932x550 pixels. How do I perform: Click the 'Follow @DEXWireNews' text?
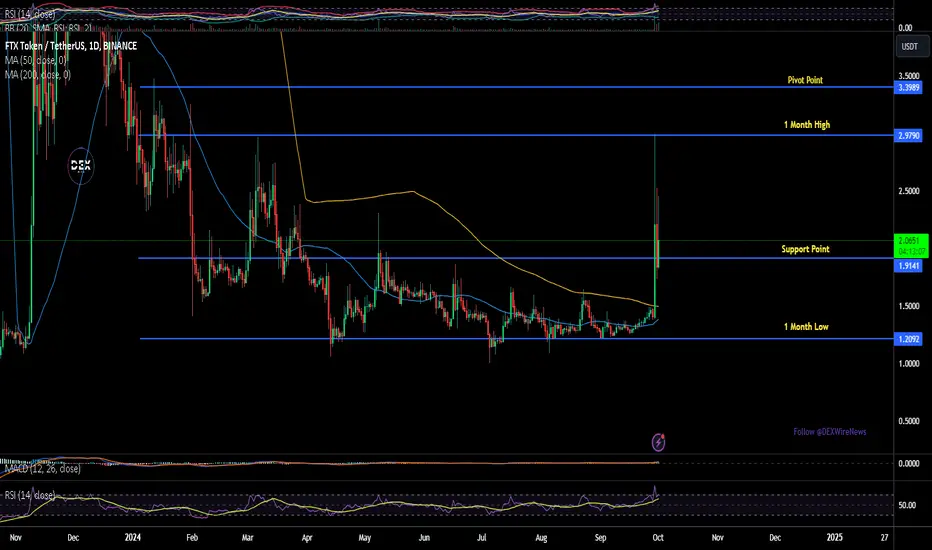(830, 432)
